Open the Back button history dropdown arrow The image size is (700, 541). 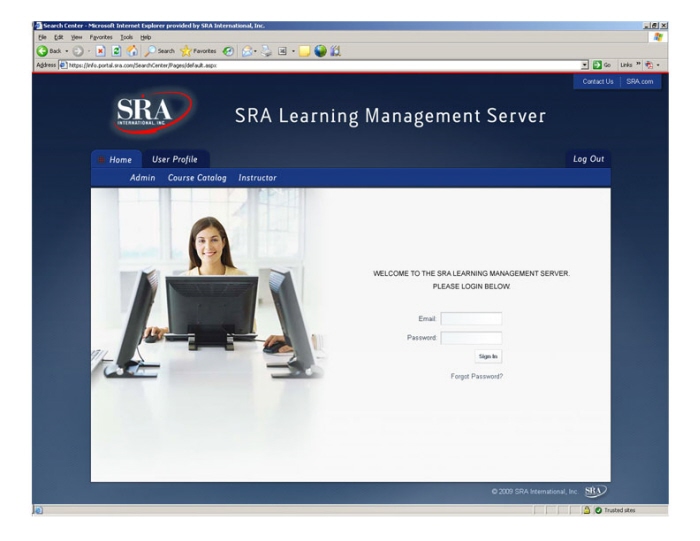tap(67, 51)
